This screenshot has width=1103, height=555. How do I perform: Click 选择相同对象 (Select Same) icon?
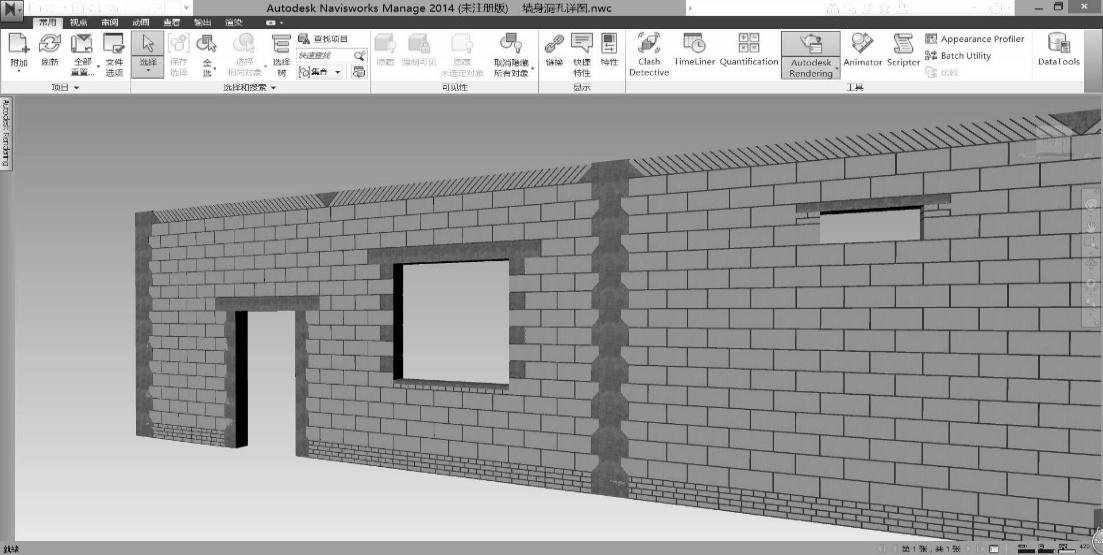243,44
